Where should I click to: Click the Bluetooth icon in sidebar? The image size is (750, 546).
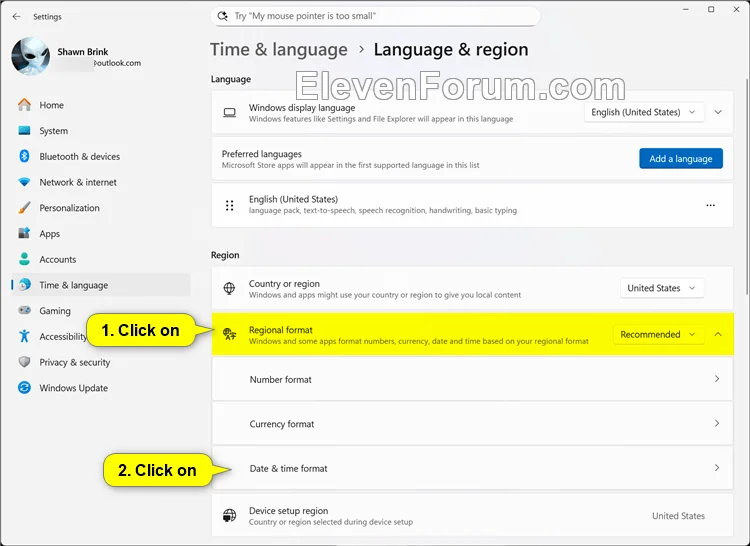[24, 156]
